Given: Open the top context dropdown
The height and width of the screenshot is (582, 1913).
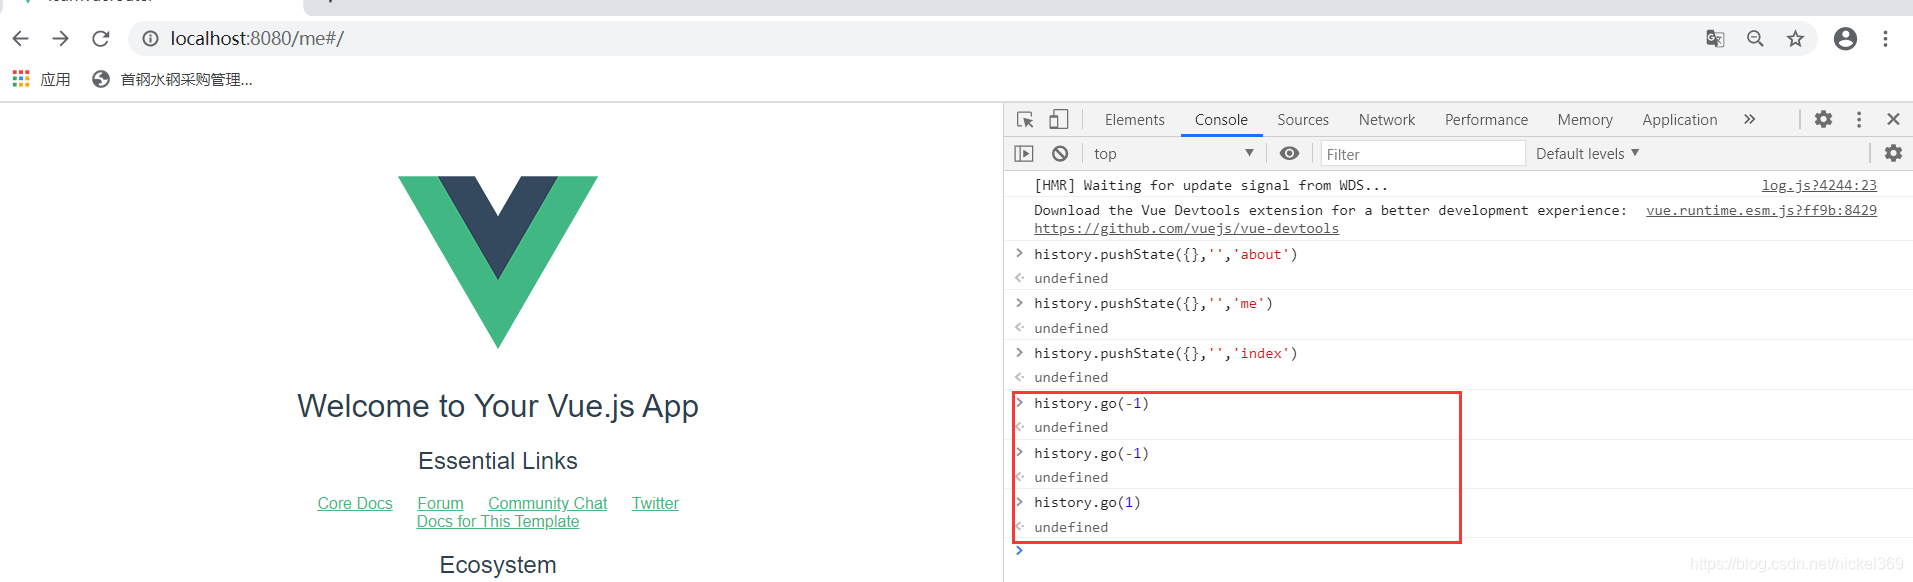Looking at the screenshot, I should pos(1173,153).
